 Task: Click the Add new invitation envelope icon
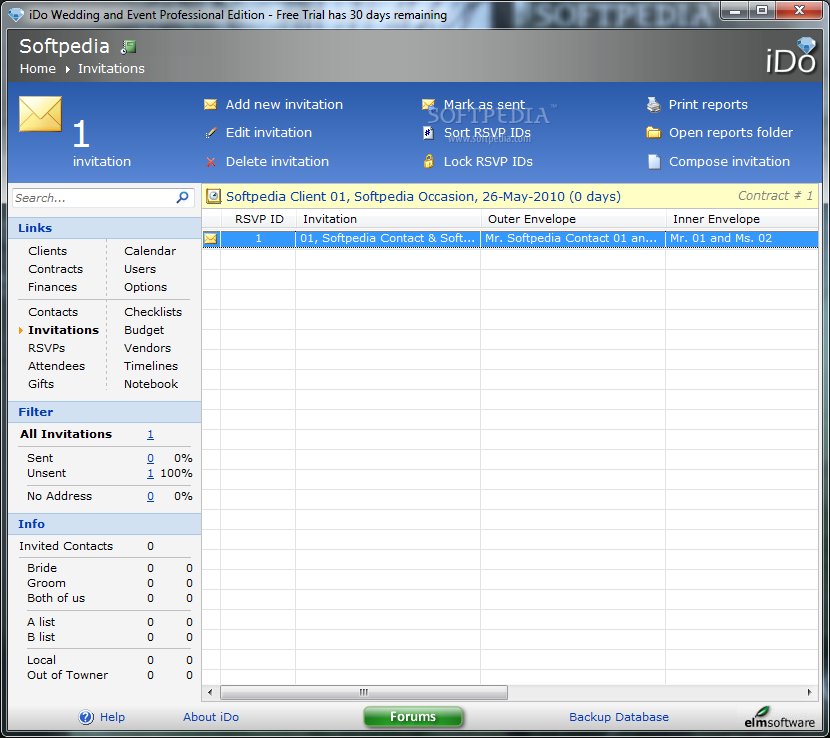tap(210, 105)
